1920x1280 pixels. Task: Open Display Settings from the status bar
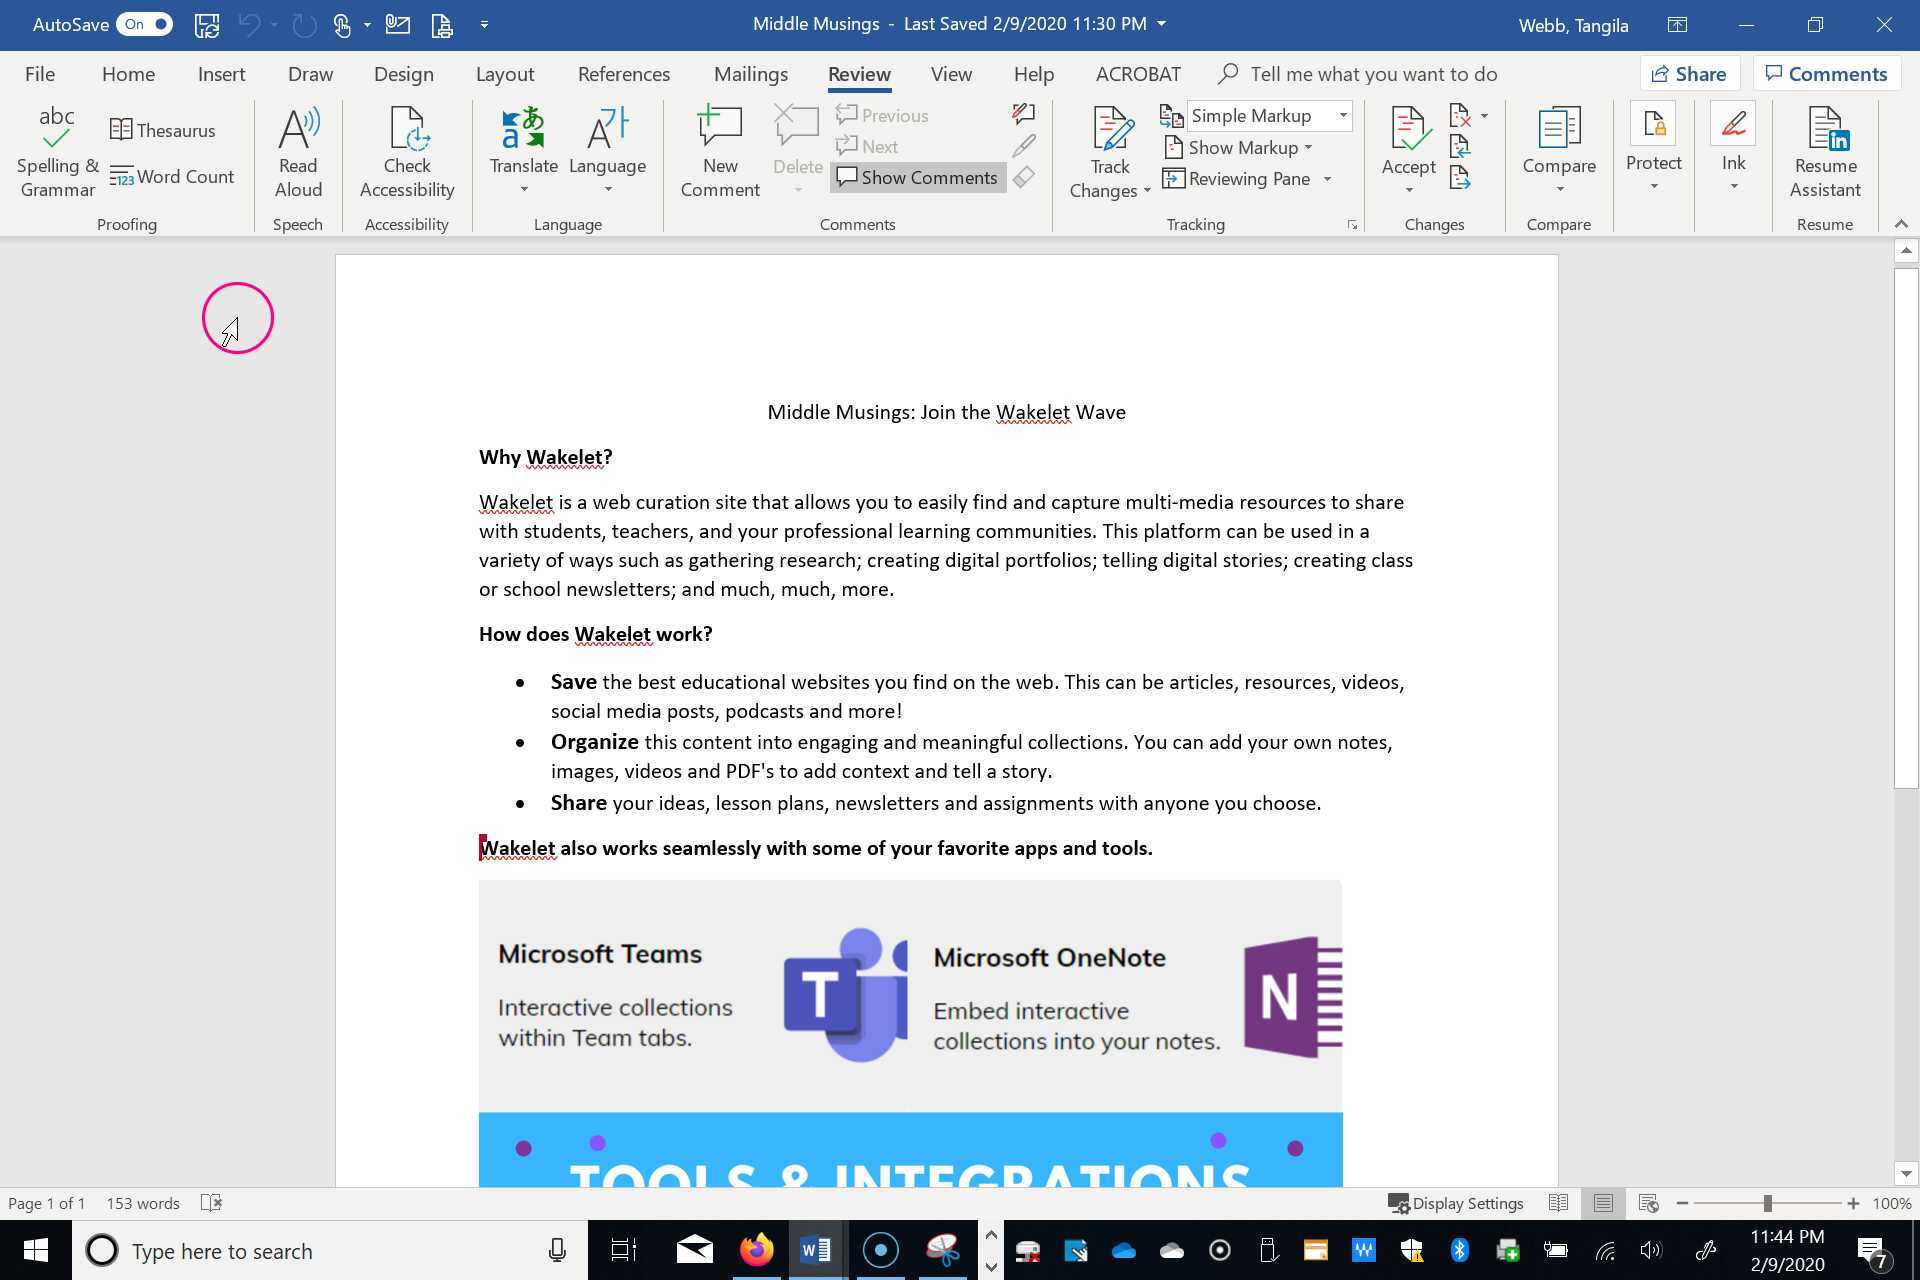click(1456, 1203)
